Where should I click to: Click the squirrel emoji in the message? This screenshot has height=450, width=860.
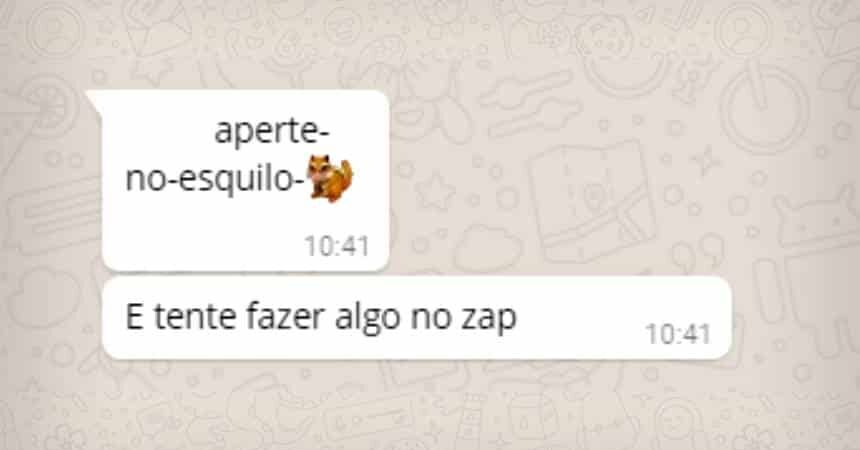(330, 178)
